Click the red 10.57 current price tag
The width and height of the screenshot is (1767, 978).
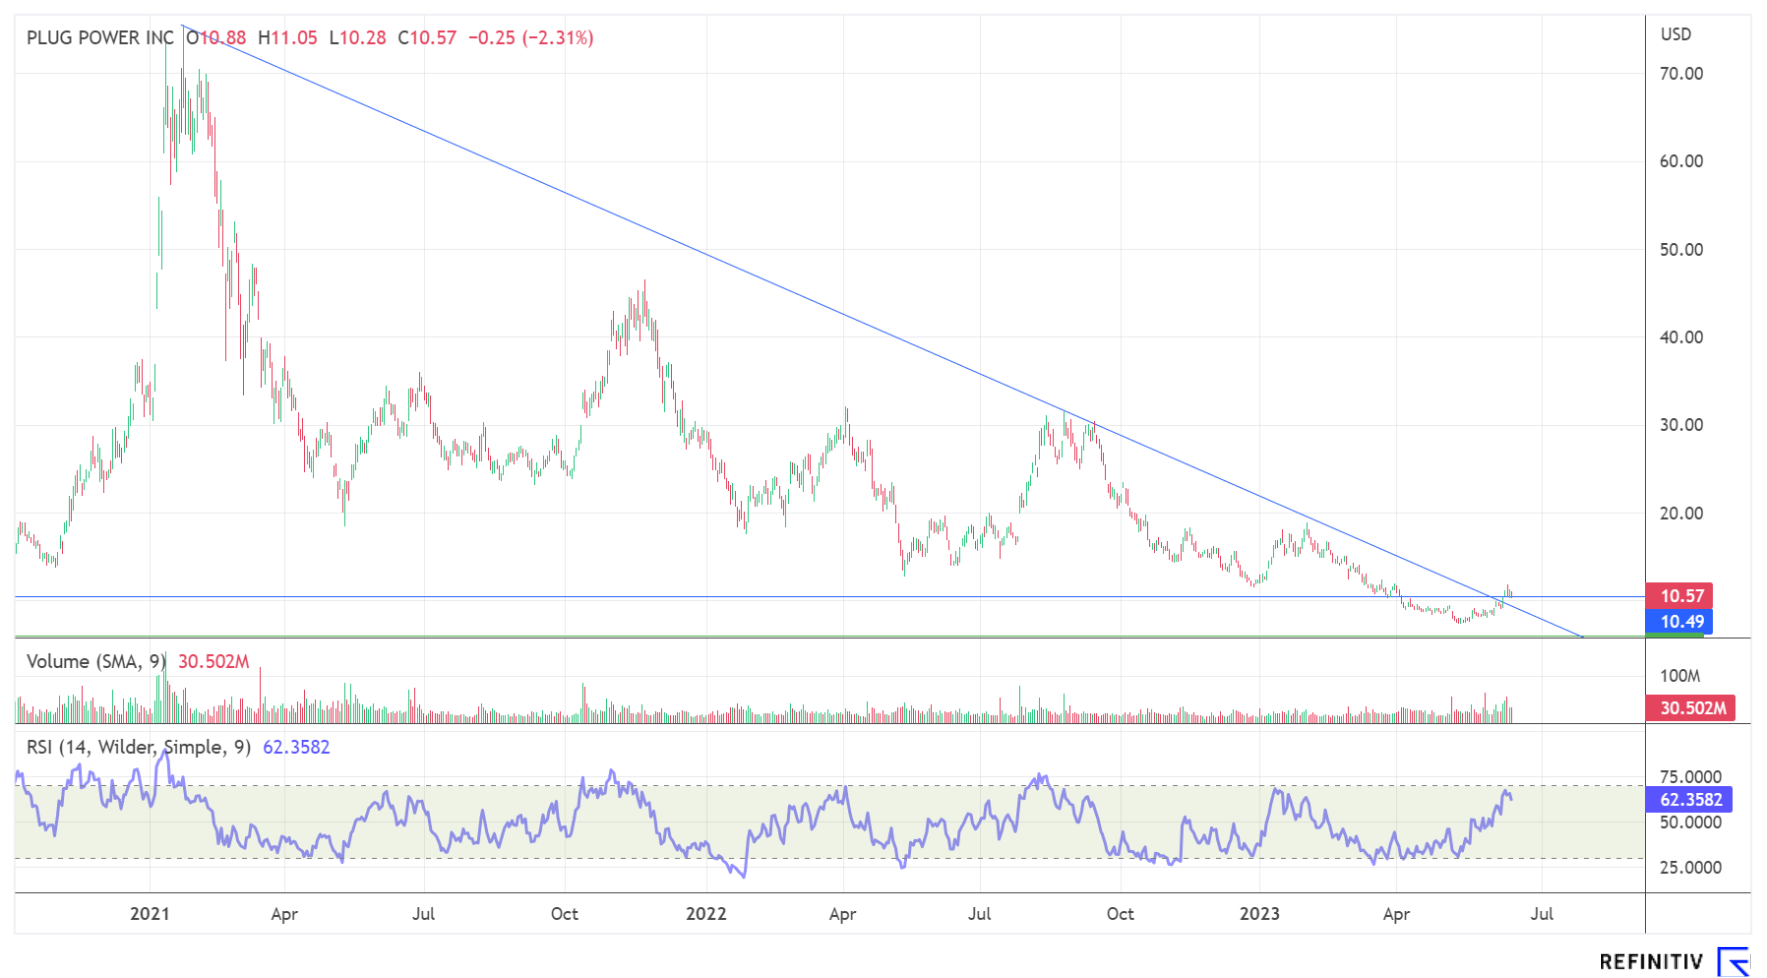tap(1681, 596)
